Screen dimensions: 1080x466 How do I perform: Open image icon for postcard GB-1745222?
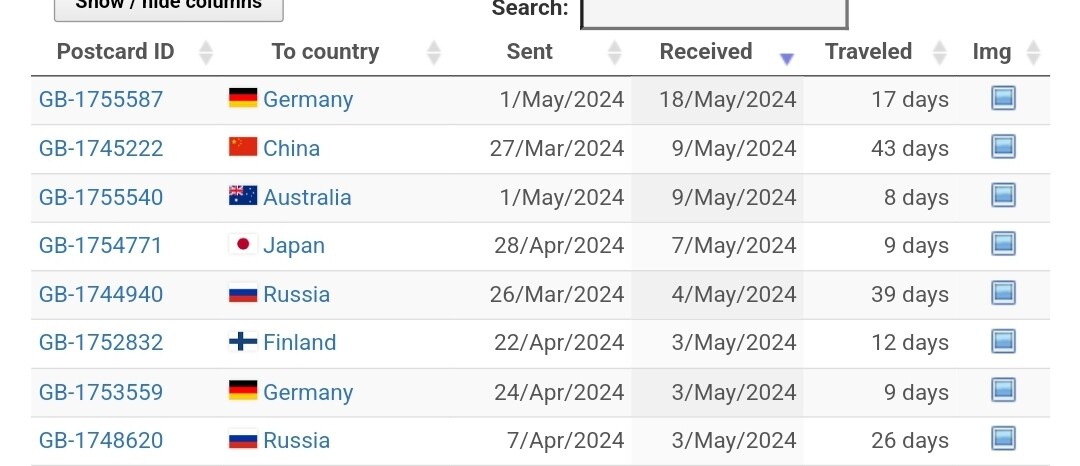1003,147
